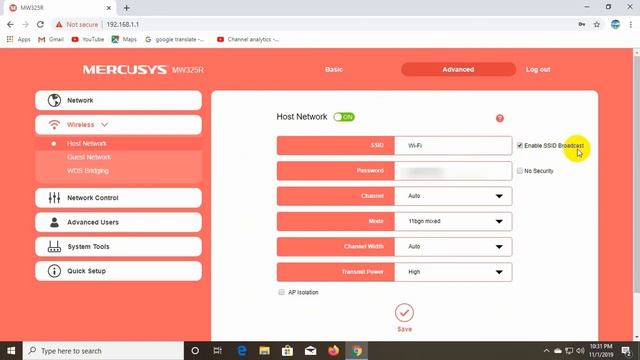
Task: Open the Windows Start menu
Action: click(x=11, y=351)
